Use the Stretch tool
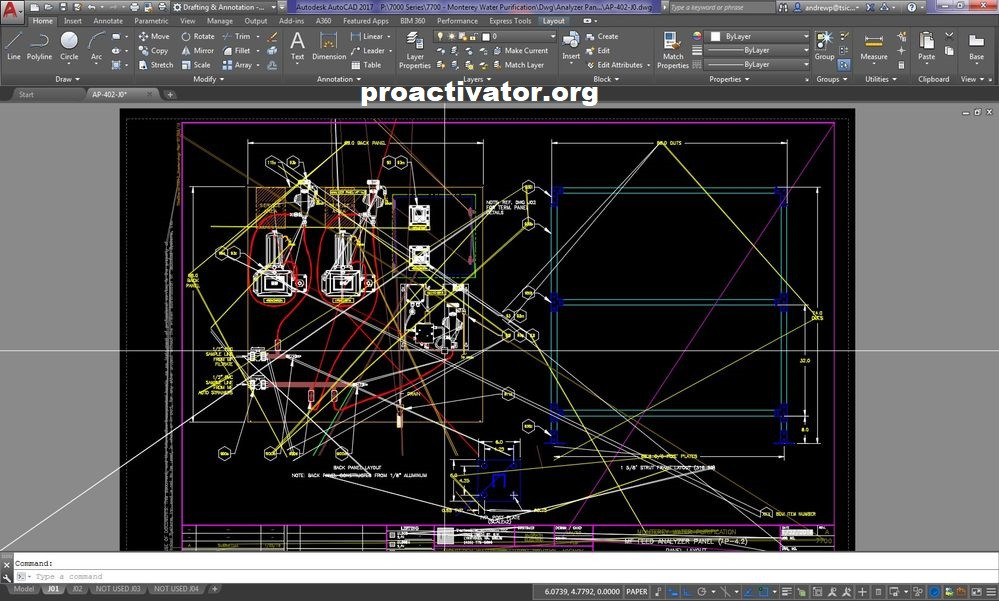Screen dimensions: 999x601 [x=156, y=64]
